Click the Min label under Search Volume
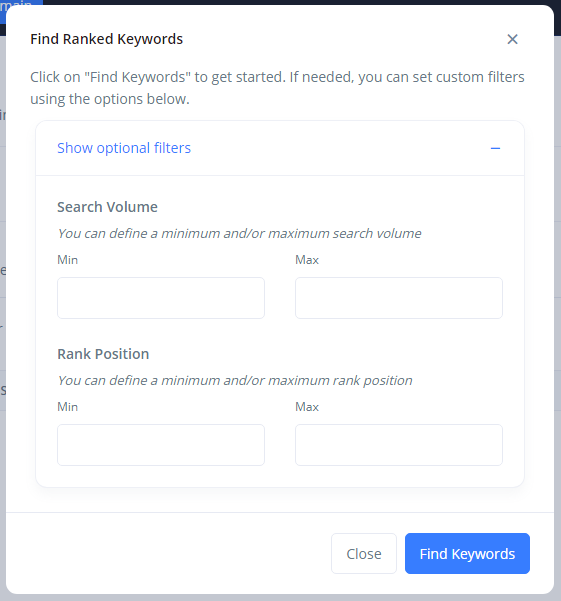Screen dimensions: 561x601 pos(67,260)
